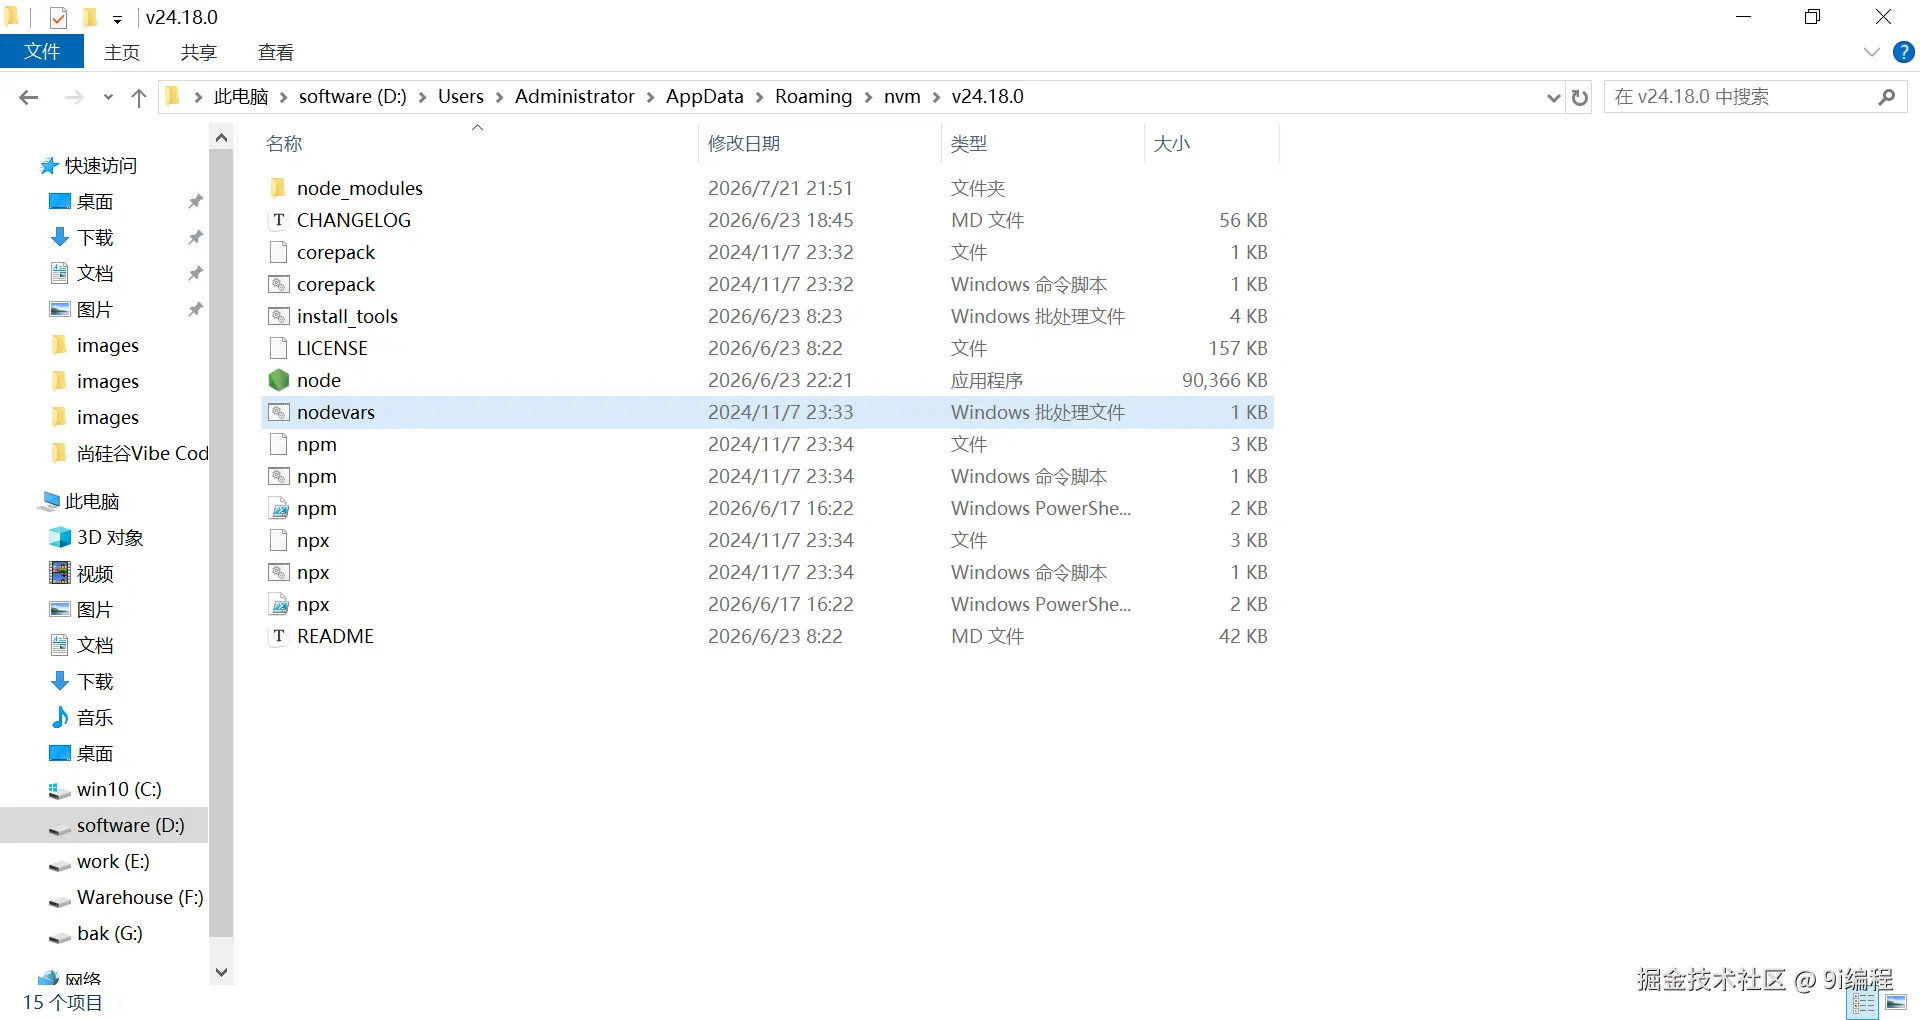Click the new folder quick access icon

tap(90, 17)
